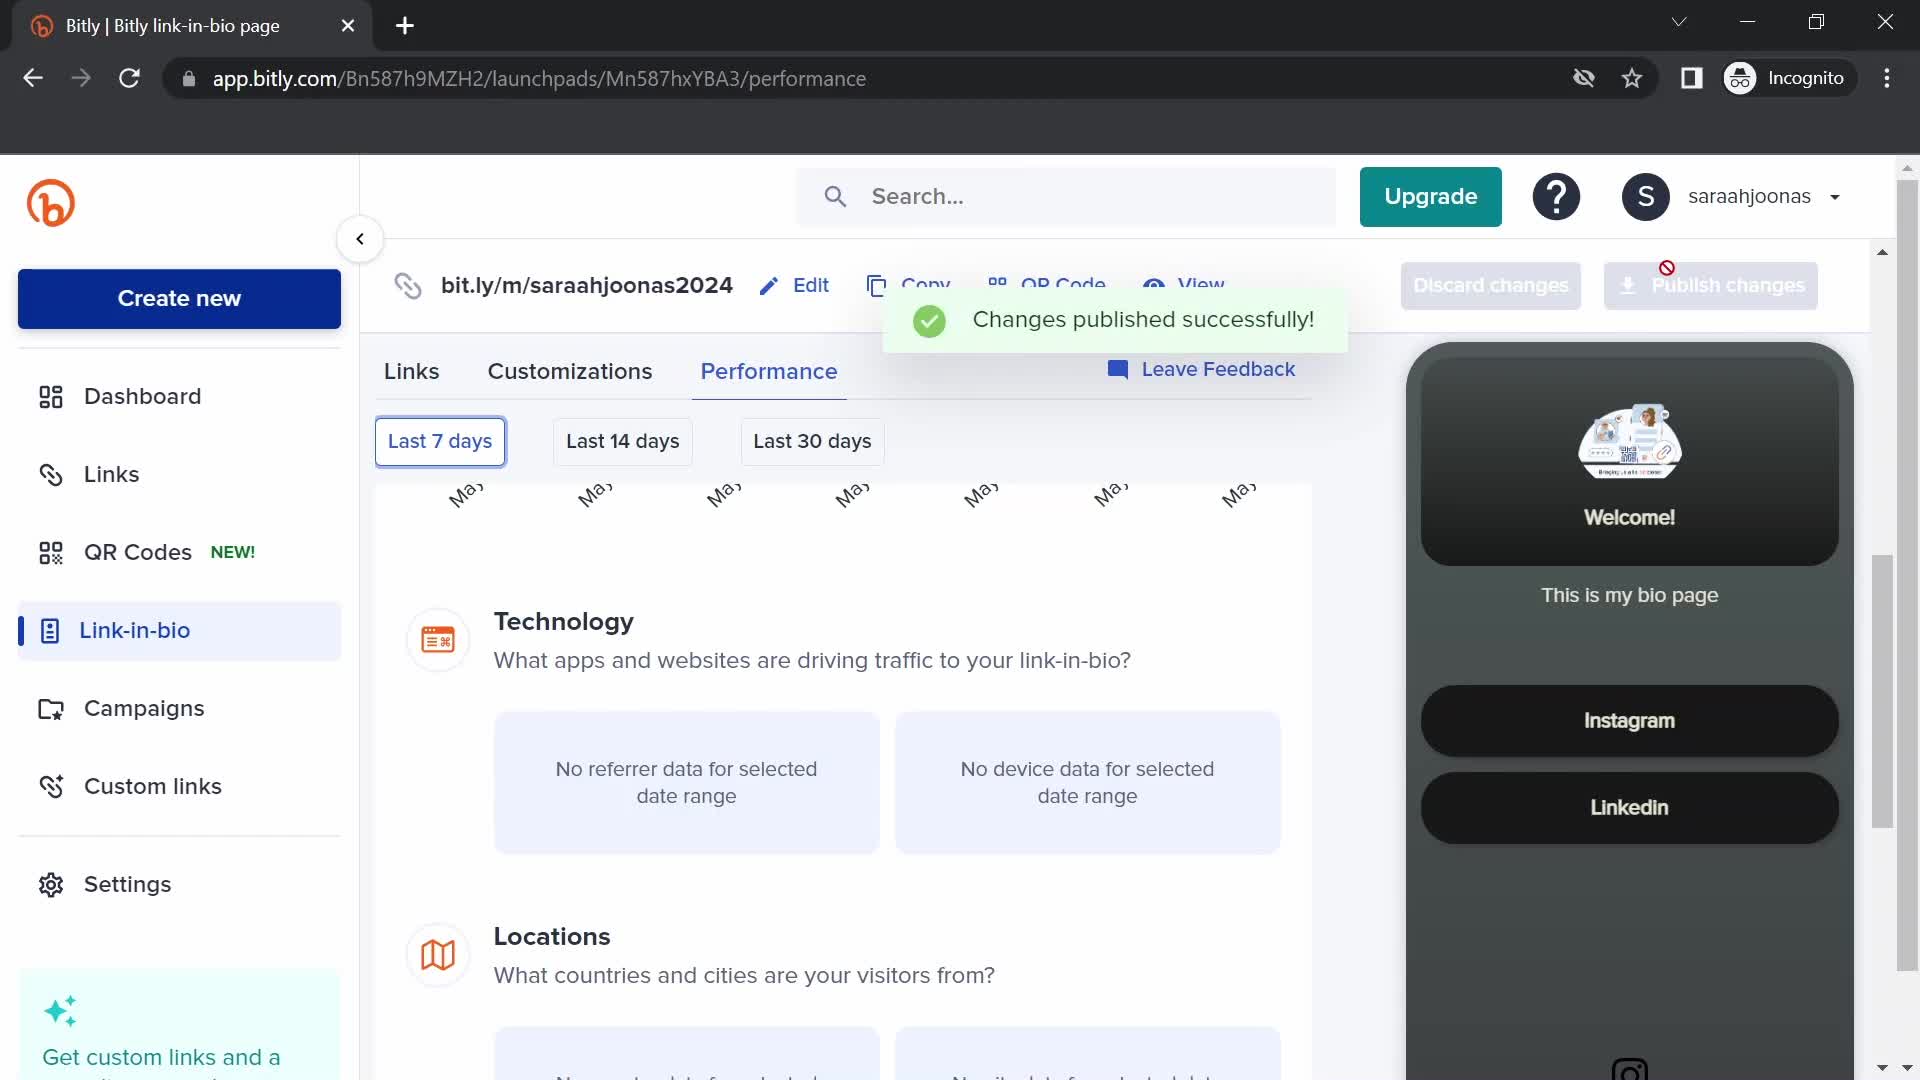Go back in browser history

[x=33, y=78]
